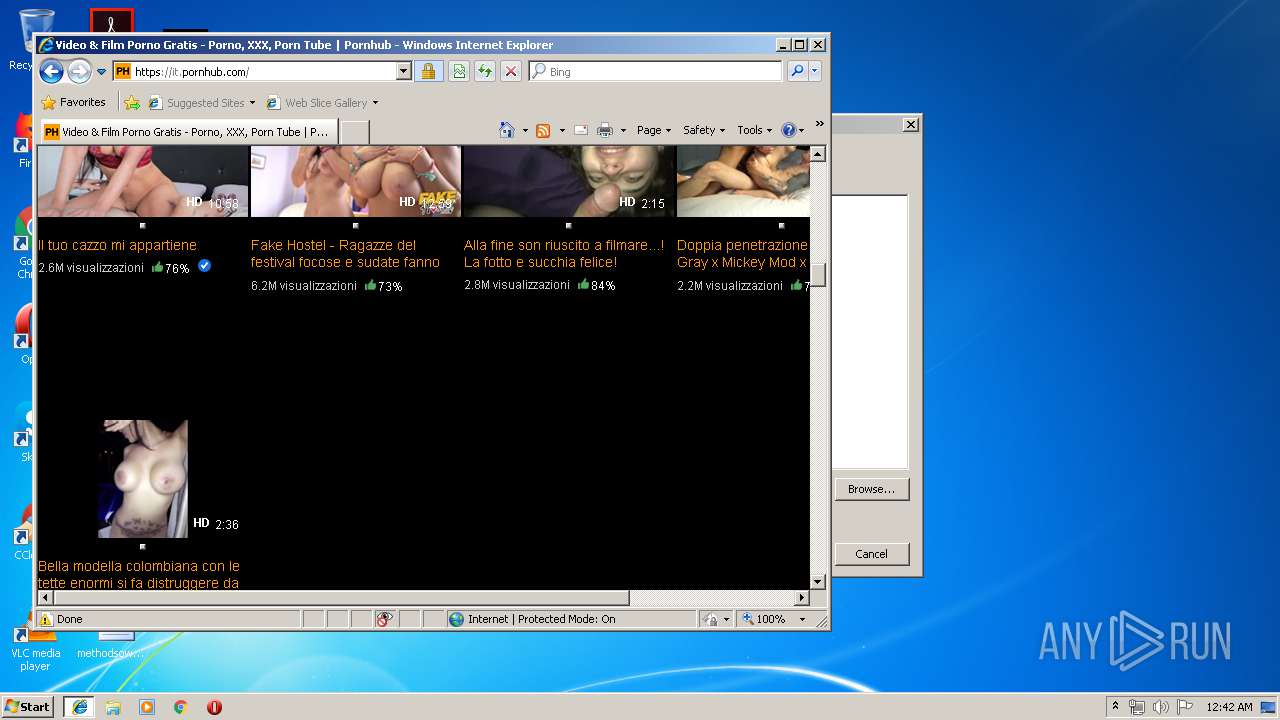Viewport: 1280px width, 720px height.
Task: Click the blue Help question mark icon
Action: (788, 130)
